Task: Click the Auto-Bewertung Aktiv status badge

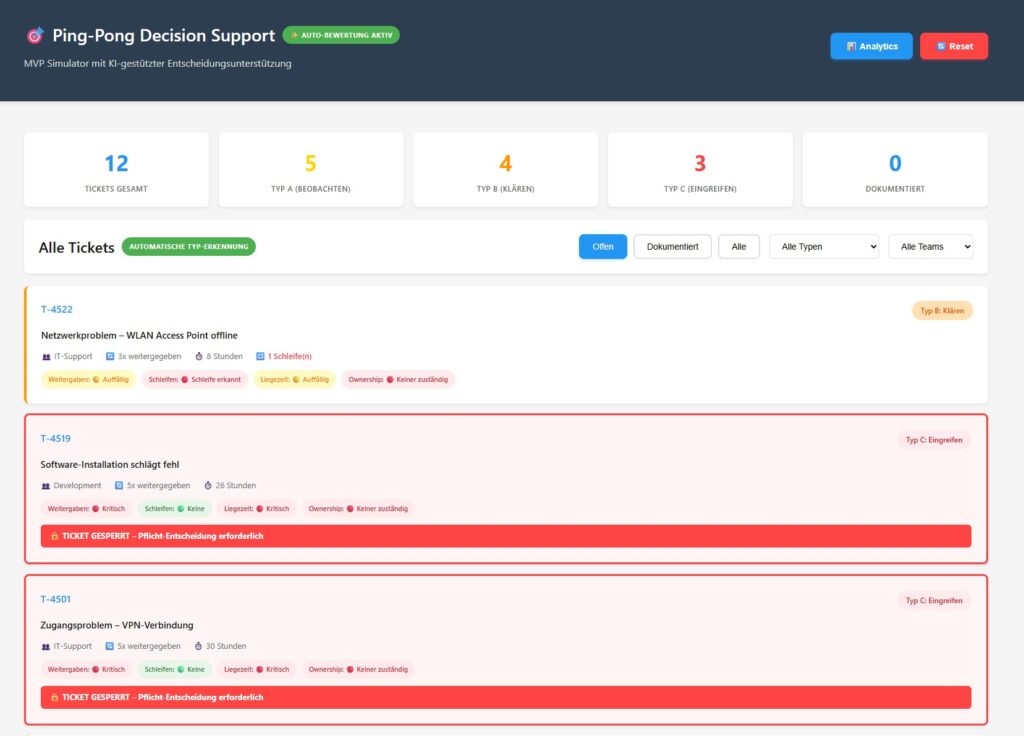Action: [x=341, y=35]
